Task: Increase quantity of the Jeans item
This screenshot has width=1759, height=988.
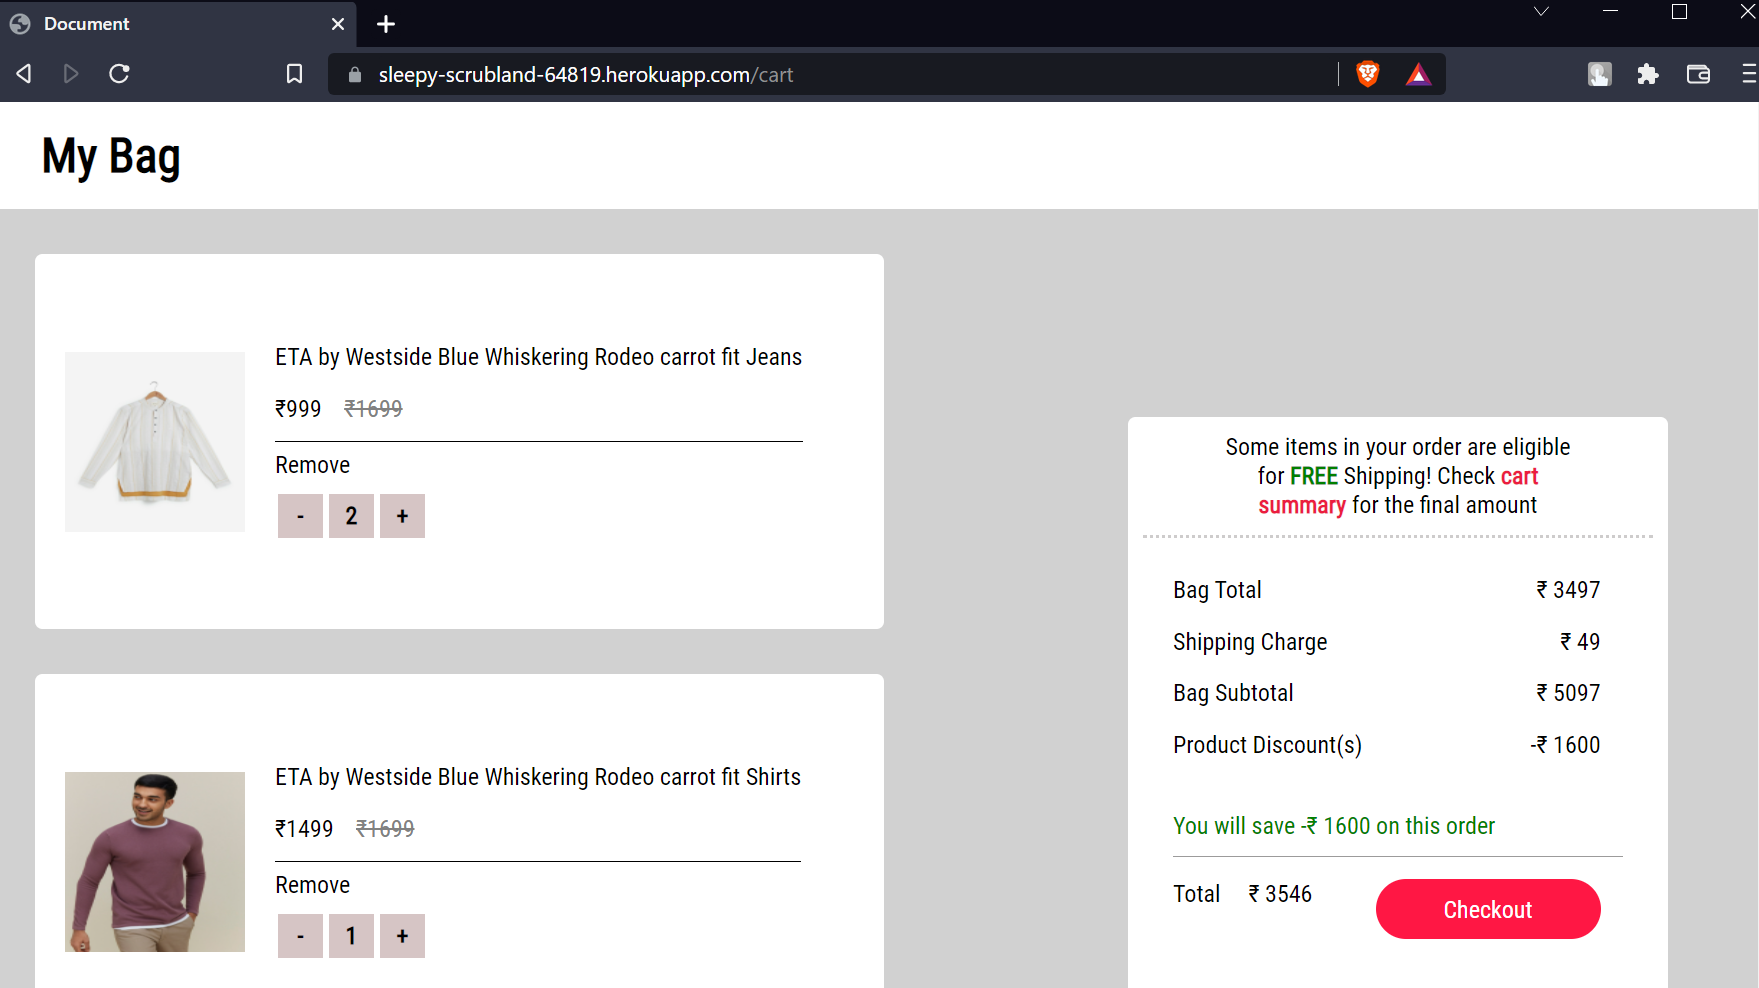Action: pos(402,516)
